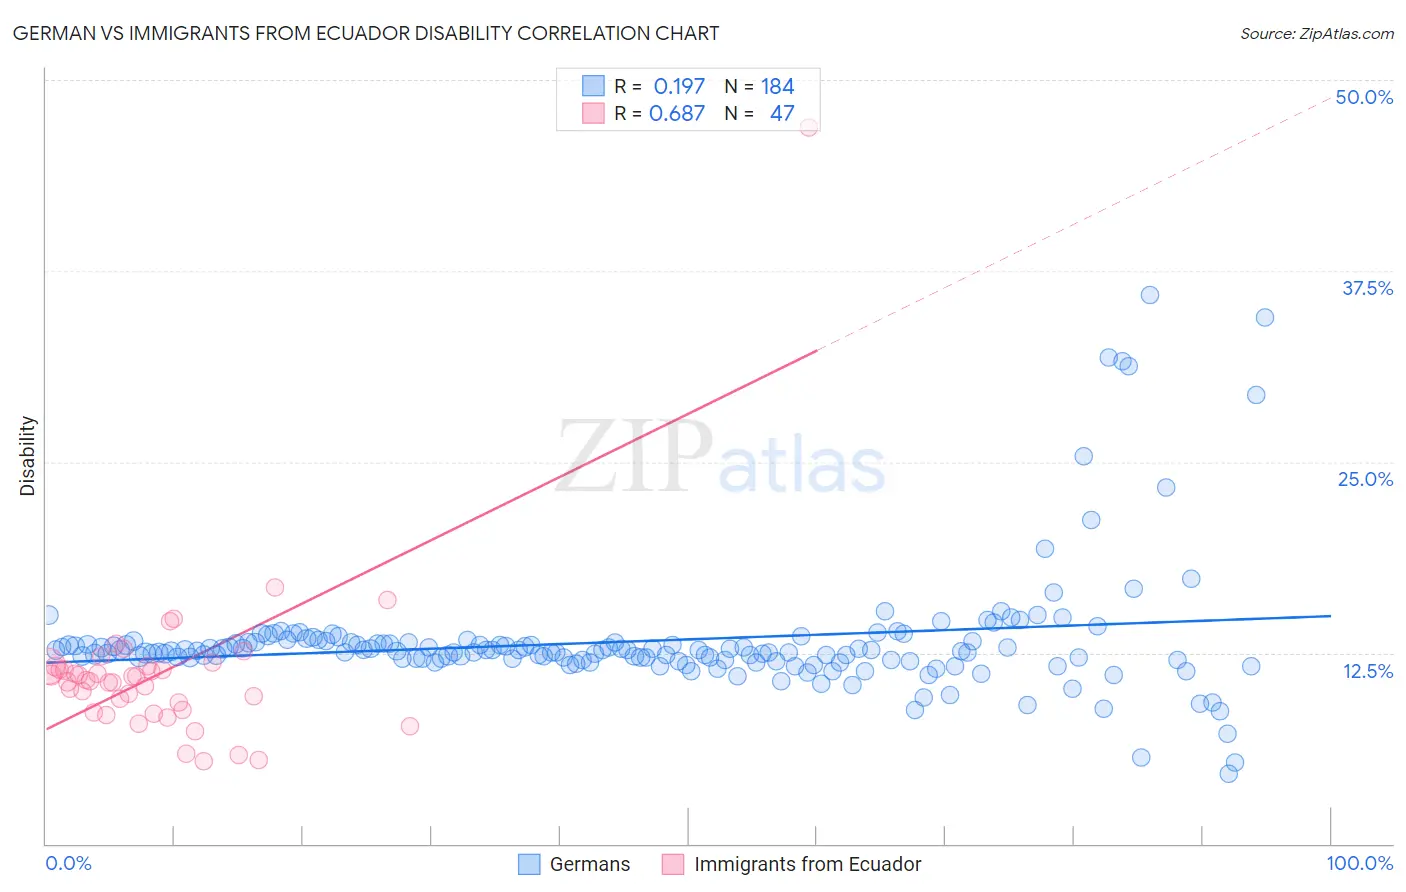Click the 37.5% y-axis label
Screen dimensions: 1406x892
click(x=1367, y=288)
